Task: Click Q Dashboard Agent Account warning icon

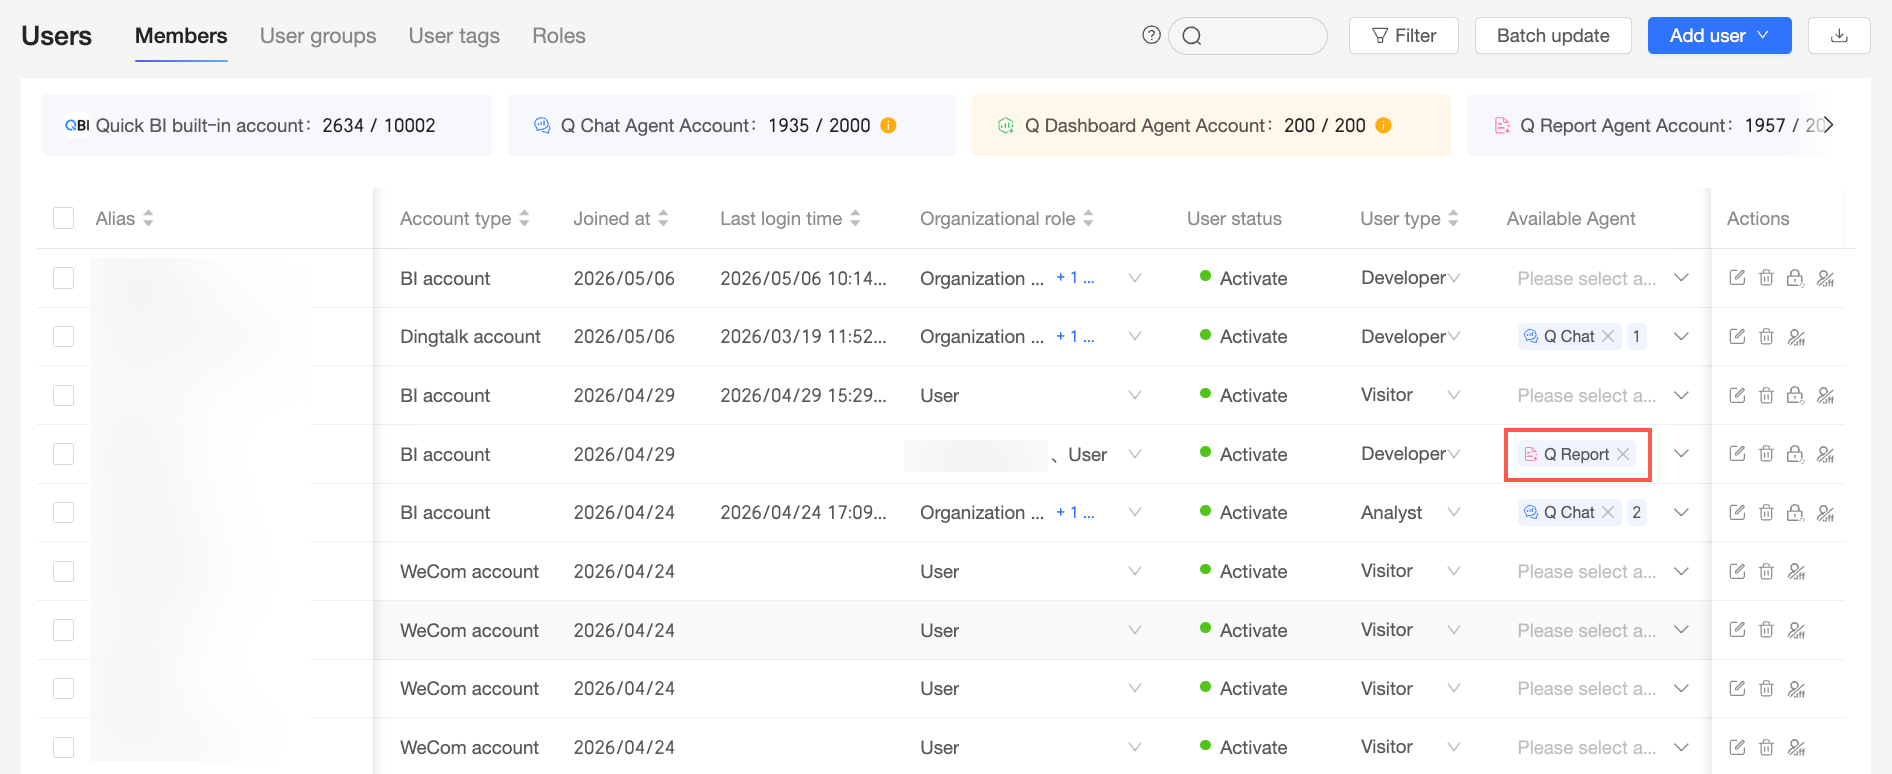Action: (x=1383, y=125)
